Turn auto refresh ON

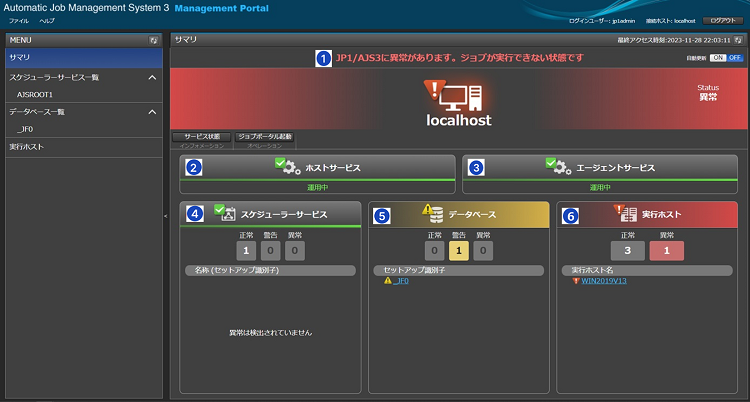click(x=717, y=57)
